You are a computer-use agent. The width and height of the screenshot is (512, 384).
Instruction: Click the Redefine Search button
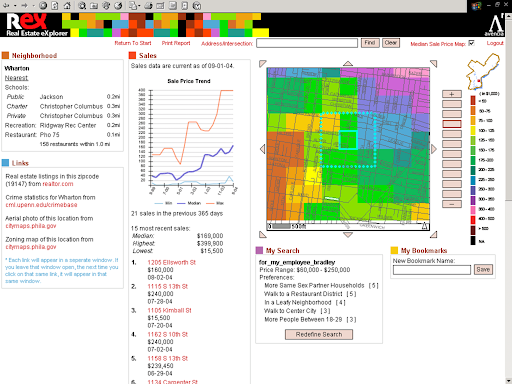(319, 334)
